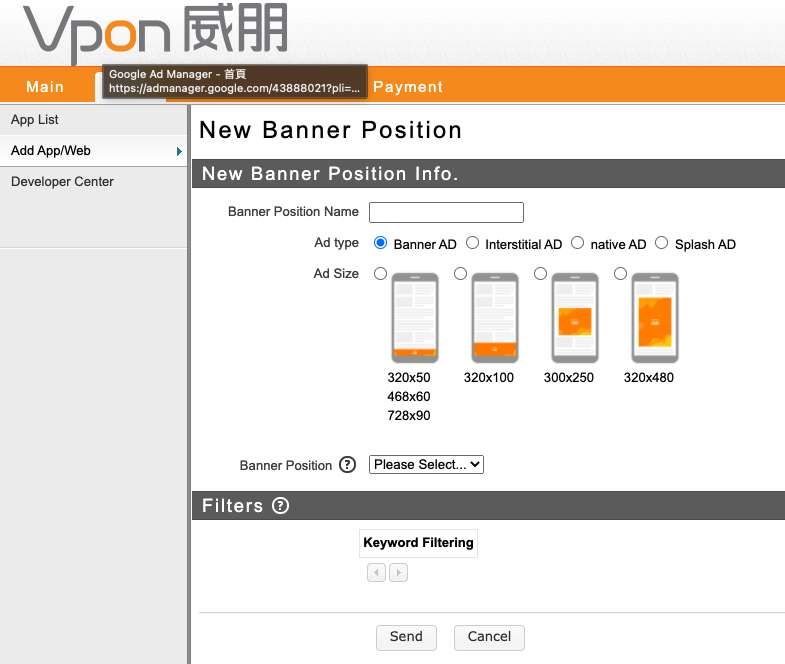Focus the Banner Position Name field
Screen dimensions: 785x664
pos(446,212)
